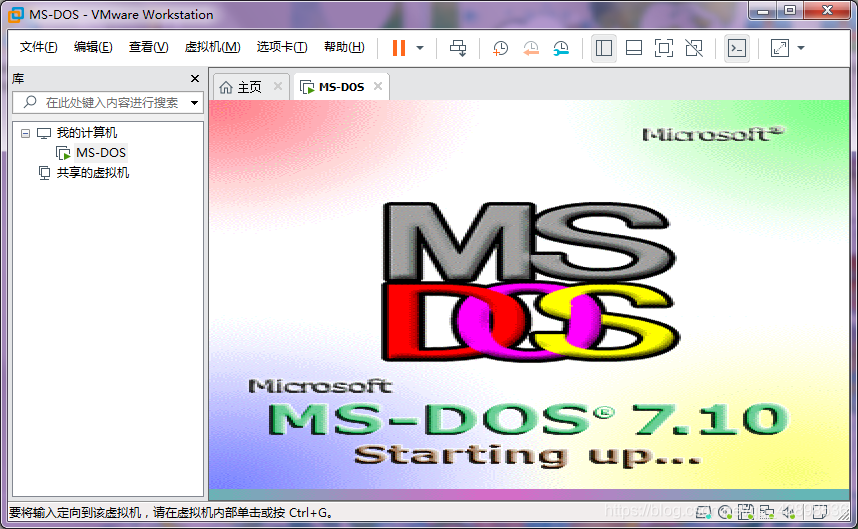Click the orange pause virtual machine button
This screenshot has height=529, width=858.
pyautogui.click(x=399, y=48)
